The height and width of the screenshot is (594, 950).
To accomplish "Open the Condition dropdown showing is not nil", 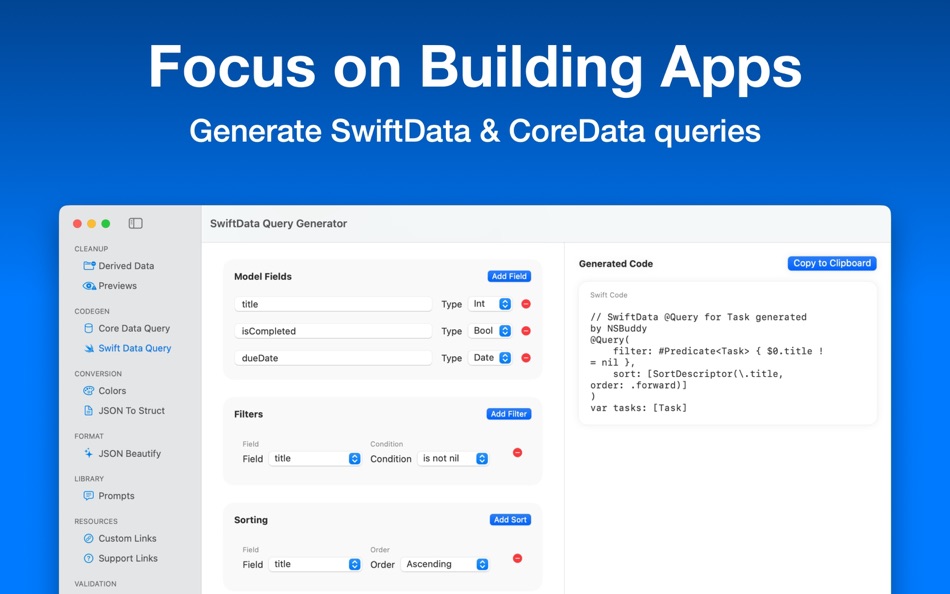I will [x=453, y=458].
